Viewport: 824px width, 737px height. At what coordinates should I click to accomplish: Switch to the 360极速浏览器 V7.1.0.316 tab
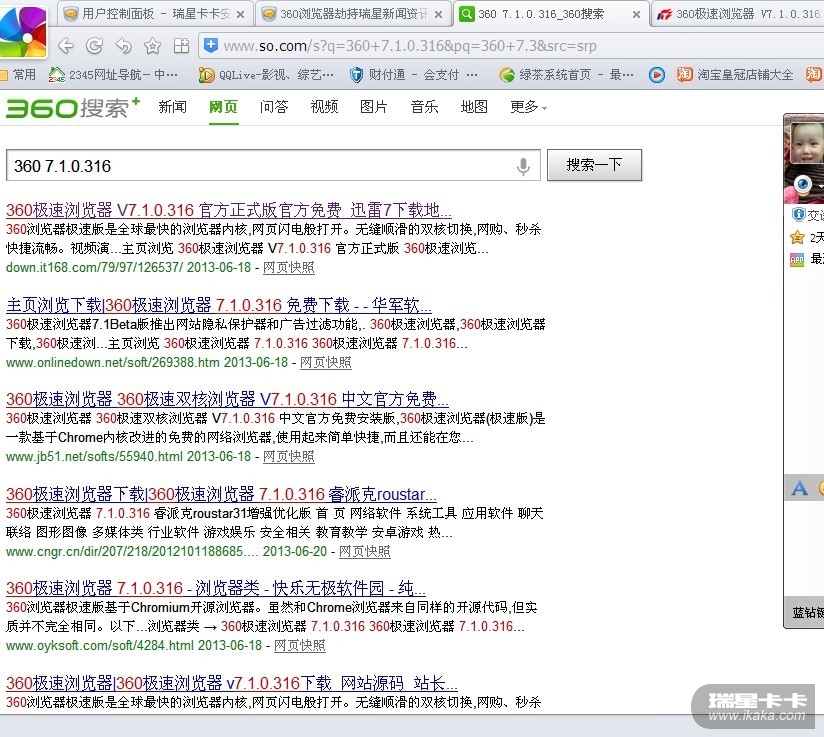[x=738, y=14]
